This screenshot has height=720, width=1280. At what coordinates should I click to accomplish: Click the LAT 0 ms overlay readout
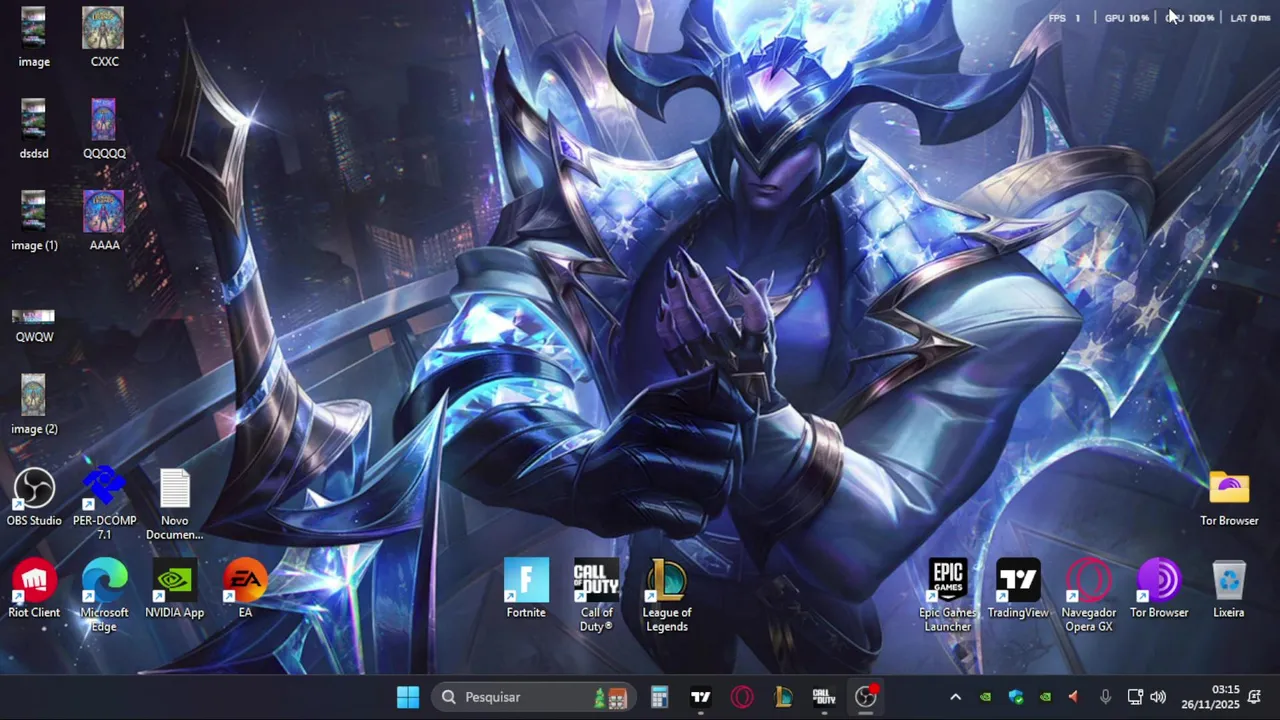coord(1250,18)
